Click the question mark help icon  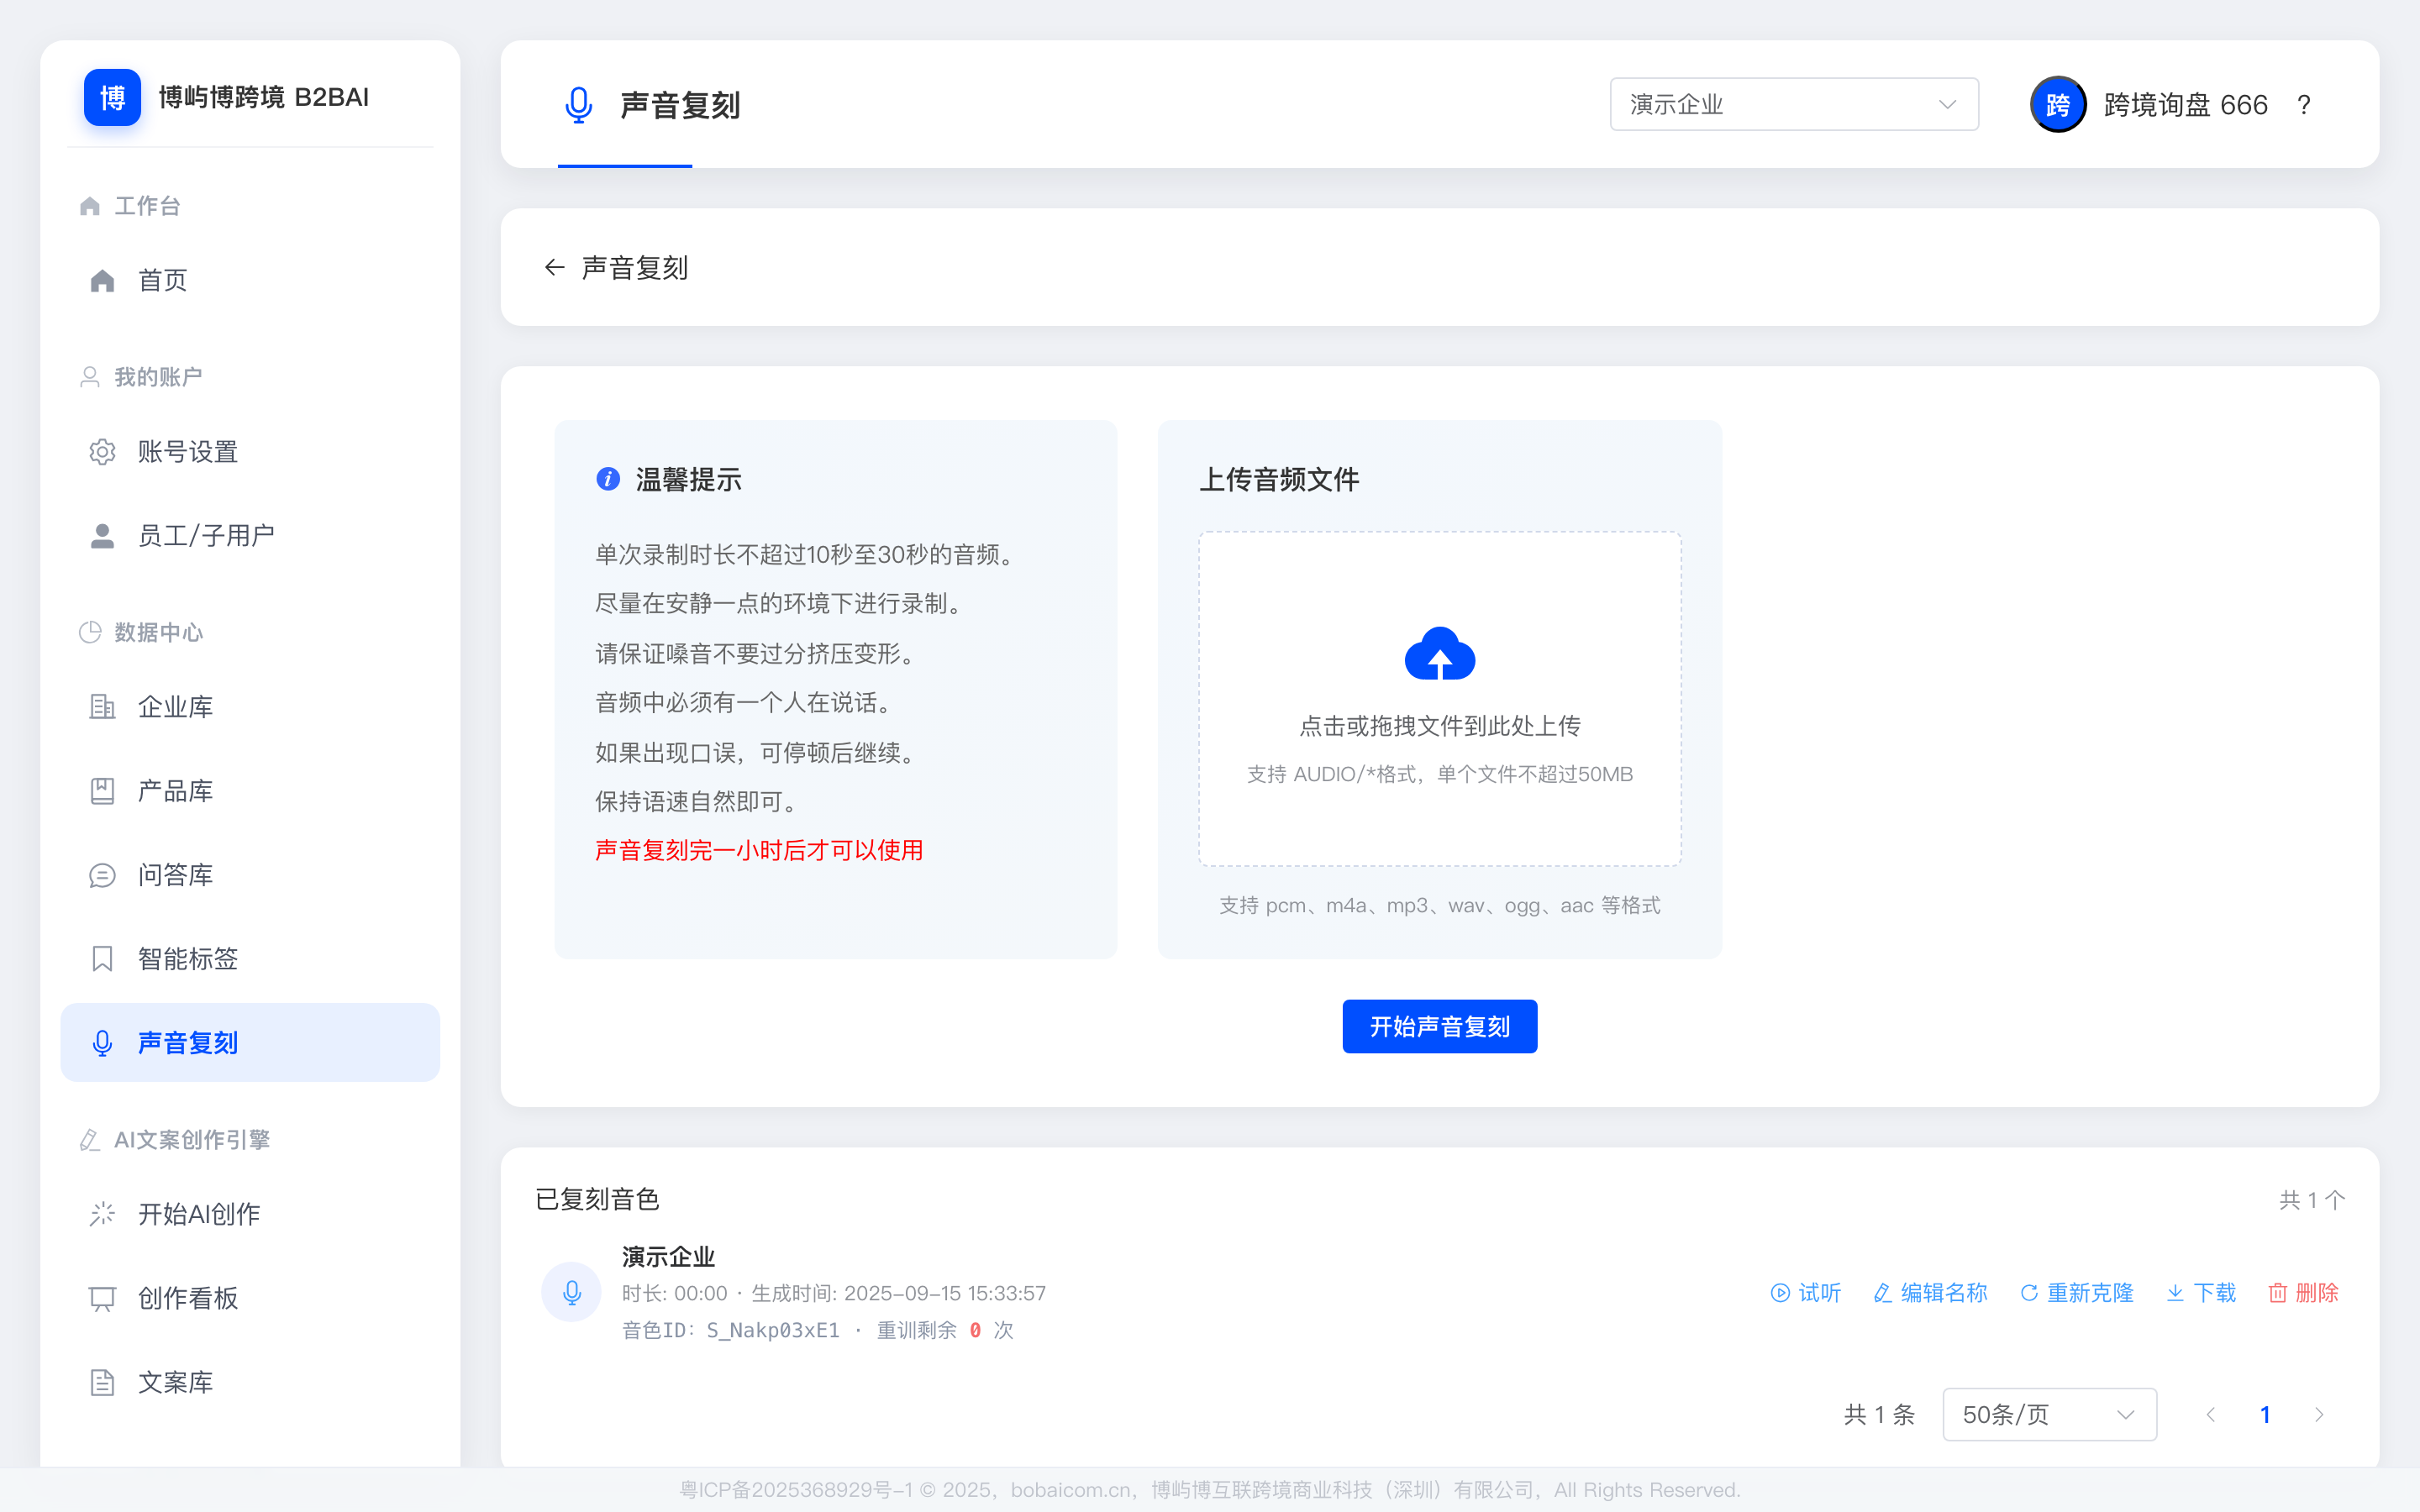point(2304,105)
